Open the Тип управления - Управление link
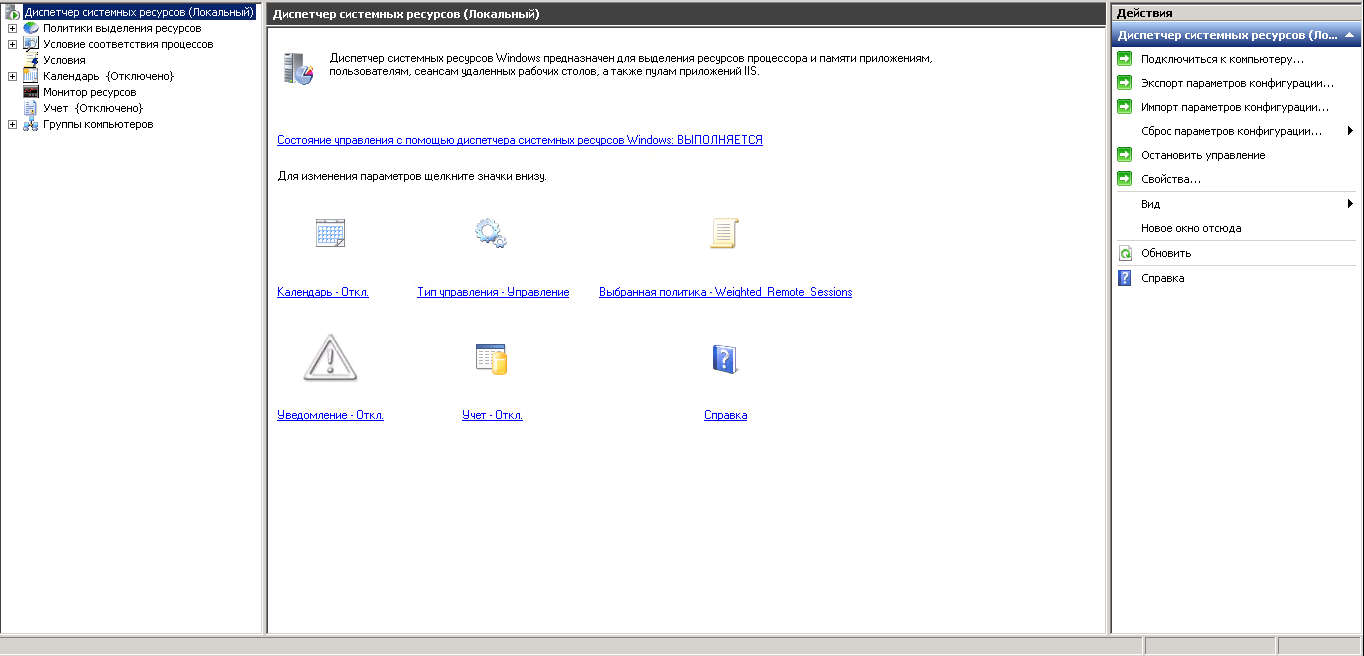 pyautogui.click(x=493, y=292)
